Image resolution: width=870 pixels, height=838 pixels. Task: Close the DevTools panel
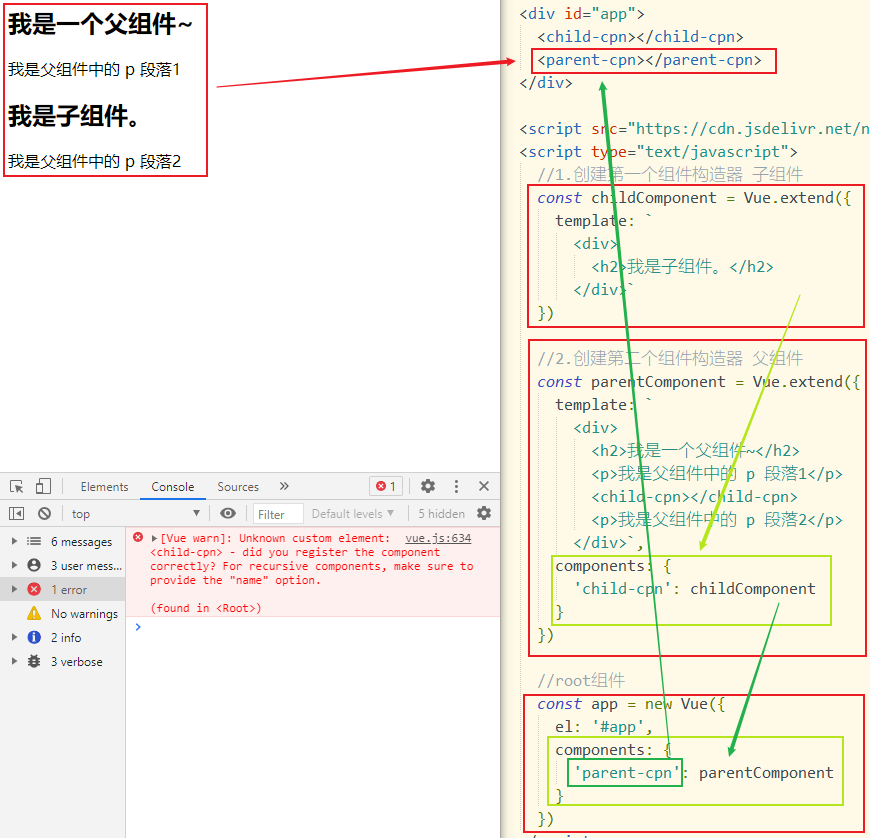pyautogui.click(x=484, y=486)
